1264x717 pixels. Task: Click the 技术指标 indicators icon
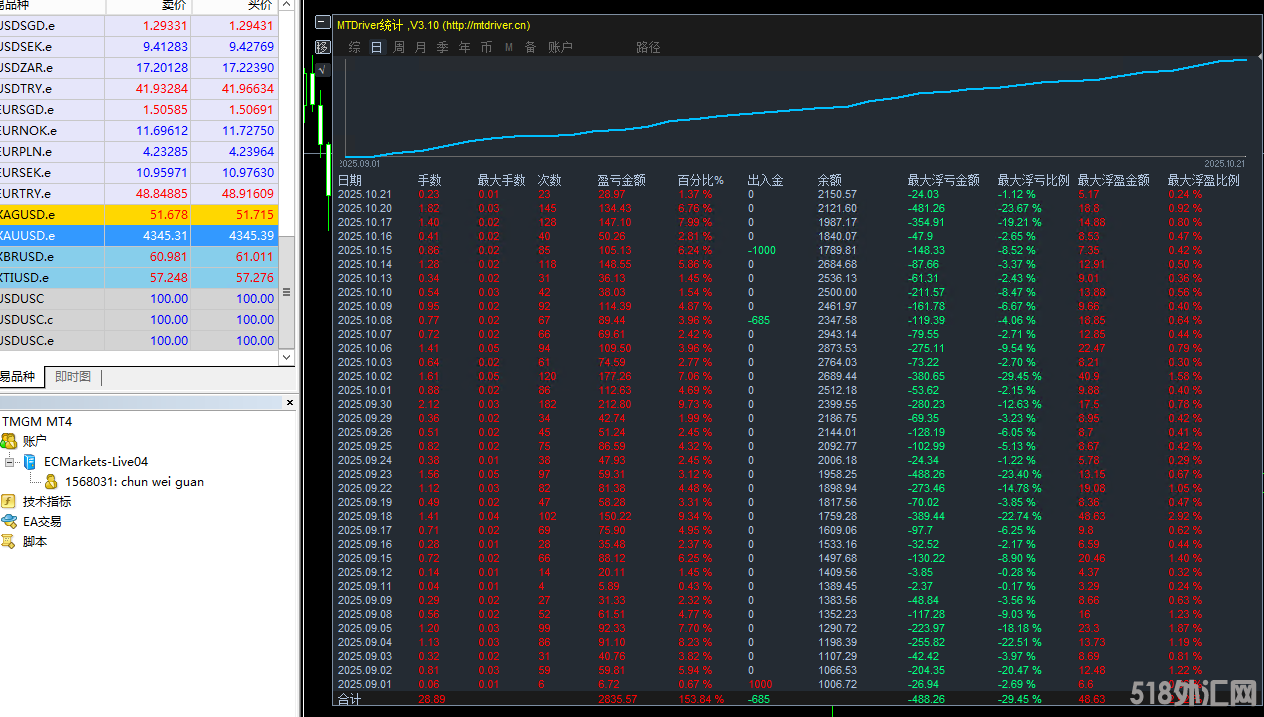[x=9, y=501]
